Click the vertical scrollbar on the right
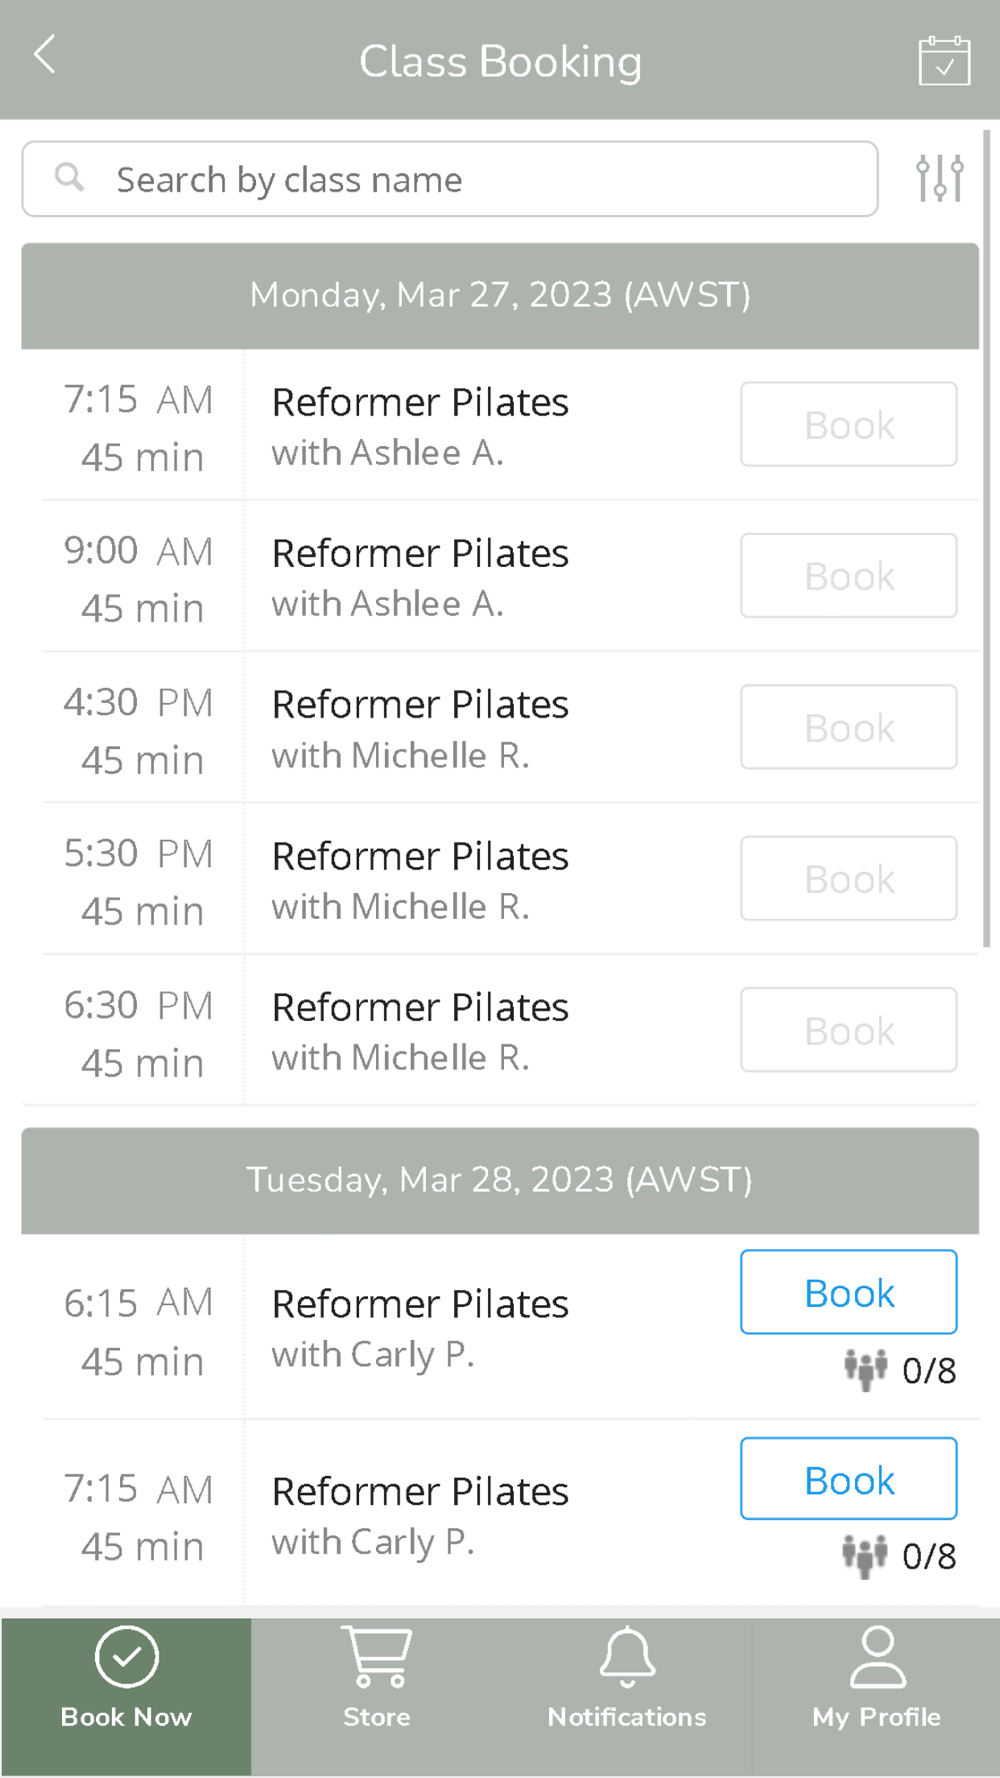The height and width of the screenshot is (1778, 1000). point(987,540)
